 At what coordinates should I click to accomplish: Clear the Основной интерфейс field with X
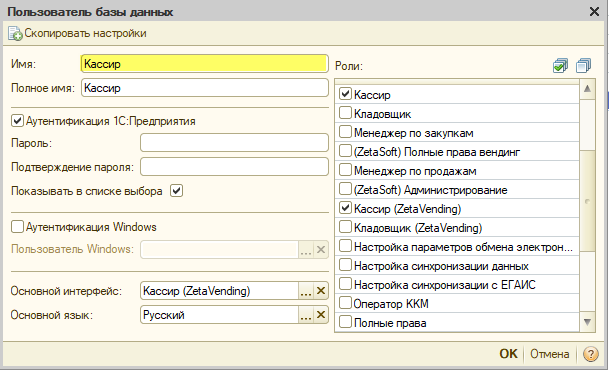[x=321, y=291]
